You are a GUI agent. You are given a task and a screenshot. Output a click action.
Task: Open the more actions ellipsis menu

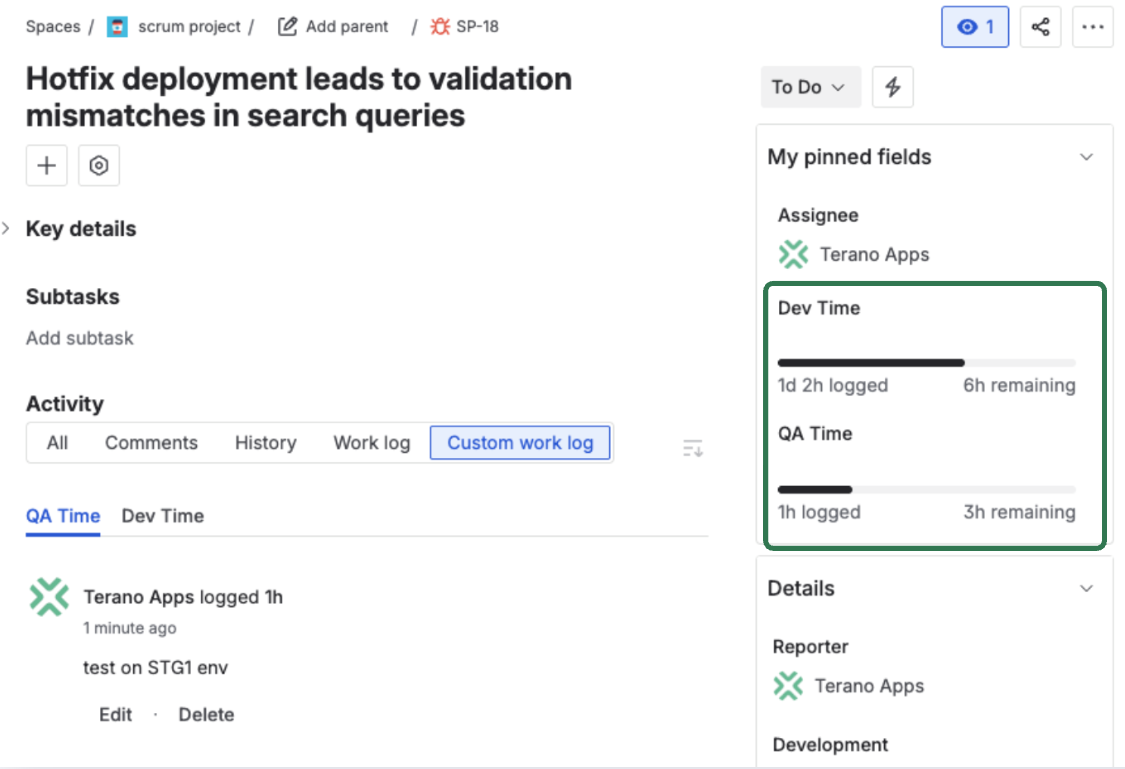pos(1092,26)
